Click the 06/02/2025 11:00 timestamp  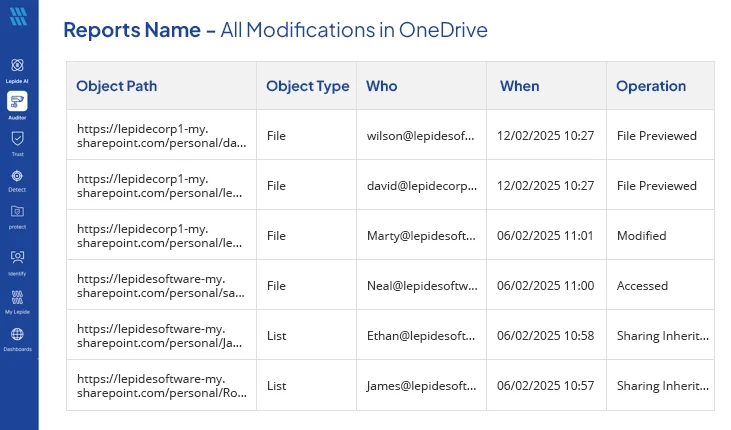pyautogui.click(x=545, y=285)
